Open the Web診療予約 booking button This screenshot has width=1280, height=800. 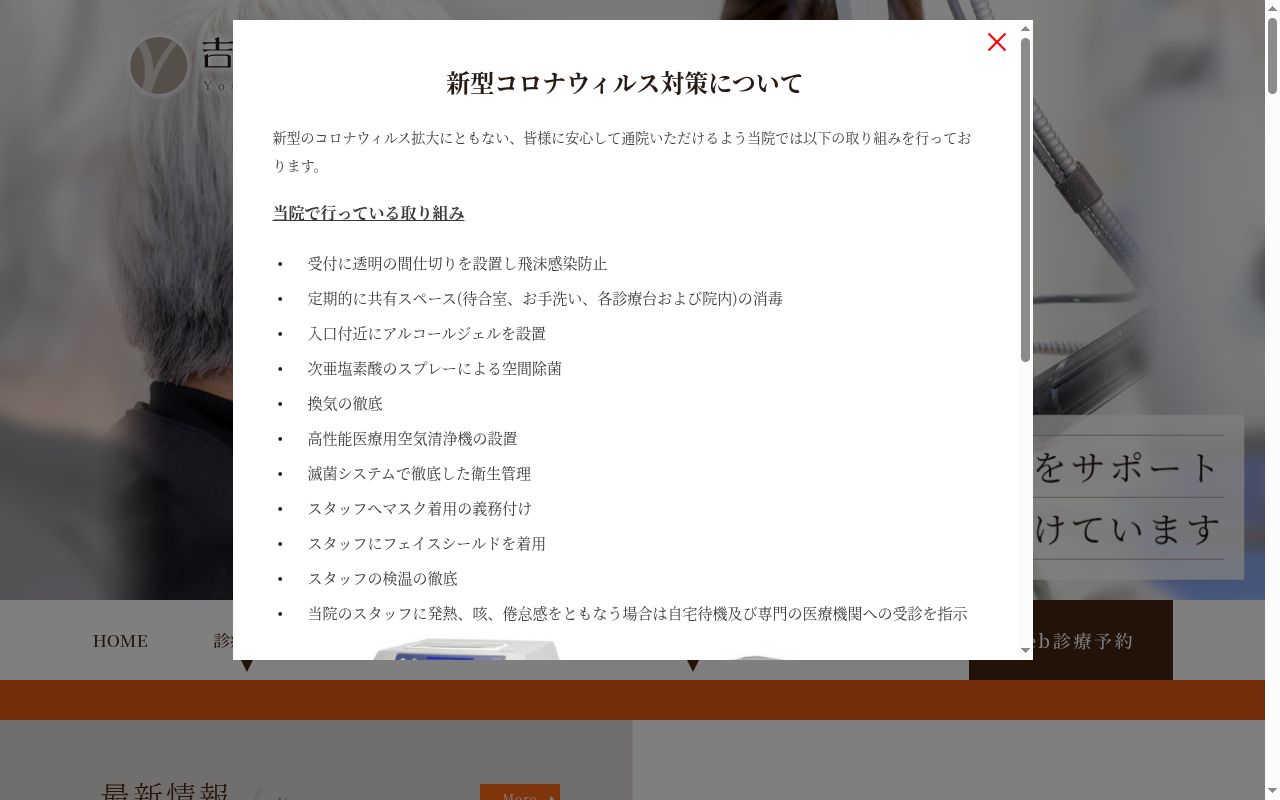[1071, 640]
